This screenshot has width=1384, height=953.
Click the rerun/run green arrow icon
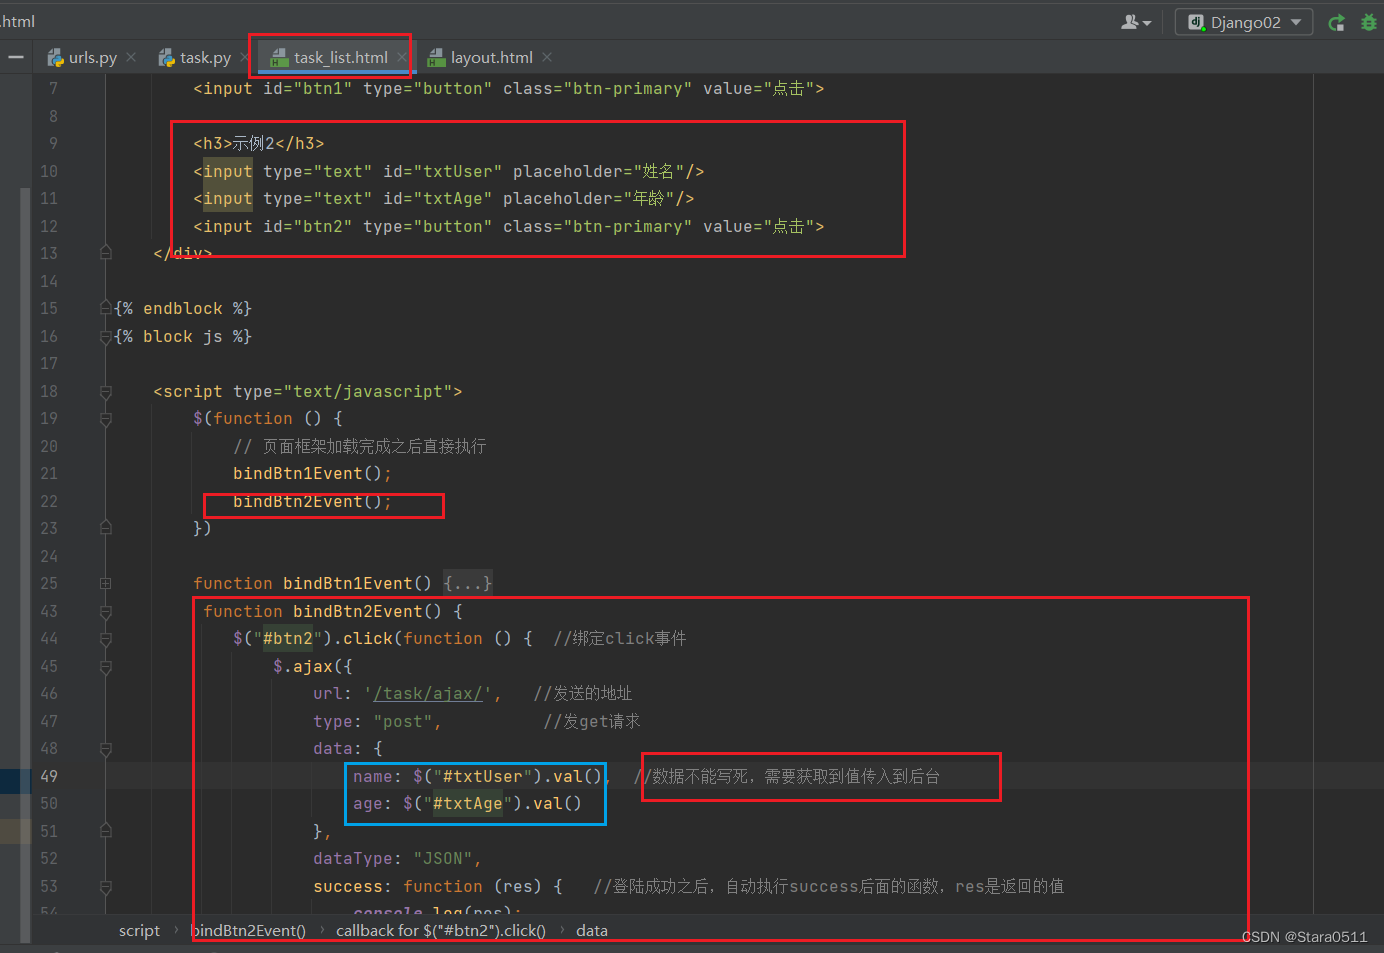coord(1336,22)
